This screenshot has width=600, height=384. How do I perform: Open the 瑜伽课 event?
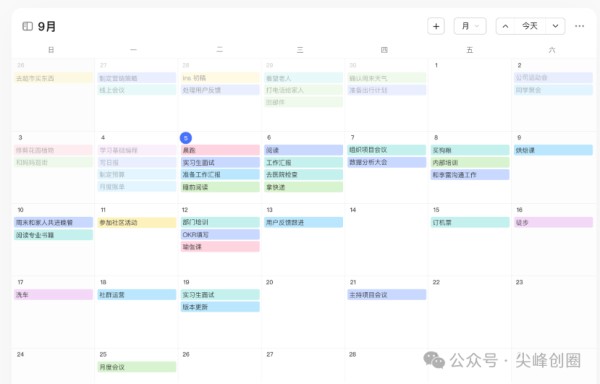coord(220,247)
